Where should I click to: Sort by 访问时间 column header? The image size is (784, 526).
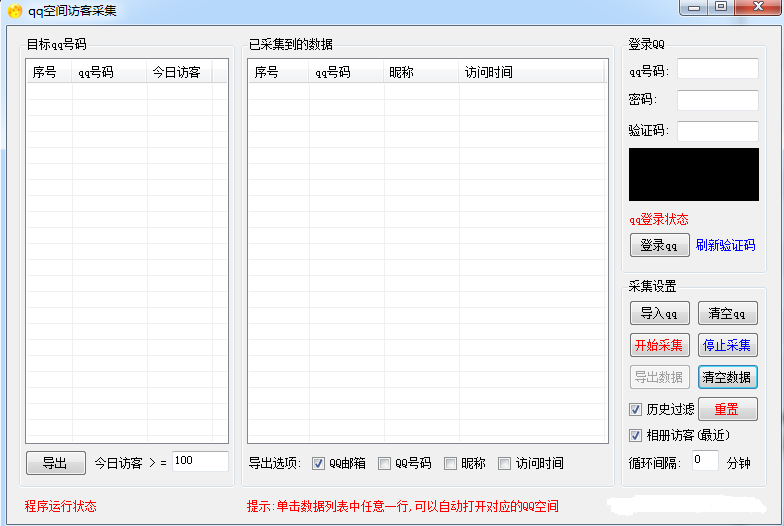489,72
